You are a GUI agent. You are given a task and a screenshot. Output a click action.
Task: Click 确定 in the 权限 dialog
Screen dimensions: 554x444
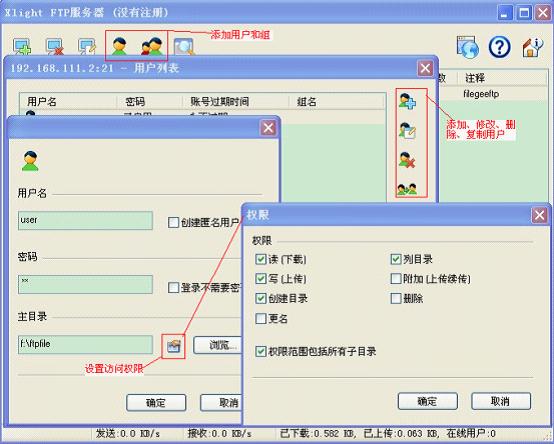click(428, 401)
